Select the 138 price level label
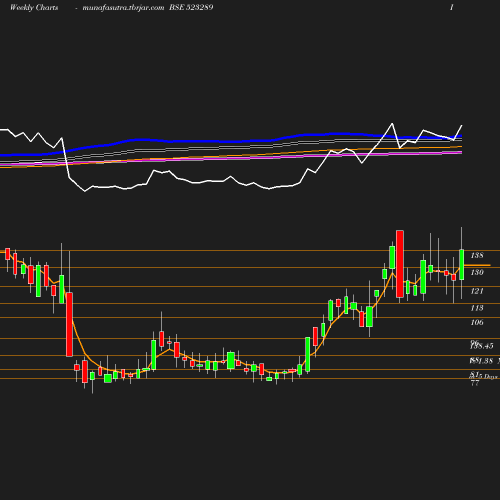Viewport: 500px width, 500px height. coord(477,255)
